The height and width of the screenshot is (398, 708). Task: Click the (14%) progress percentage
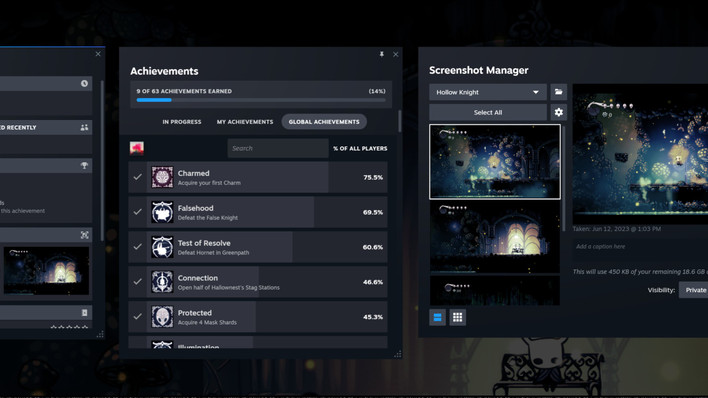377,91
